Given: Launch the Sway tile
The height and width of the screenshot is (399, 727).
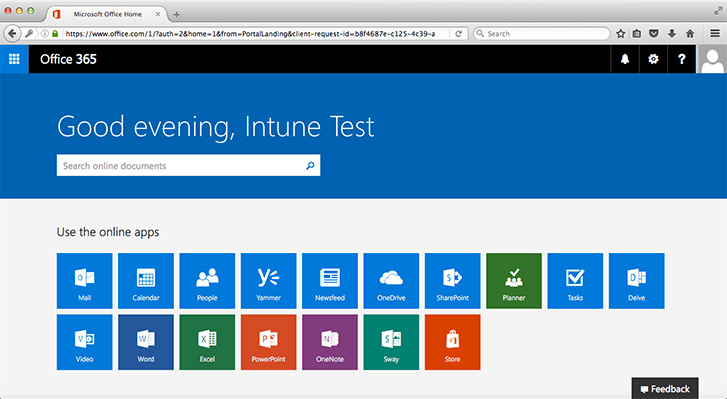Looking at the screenshot, I should coord(391,342).
